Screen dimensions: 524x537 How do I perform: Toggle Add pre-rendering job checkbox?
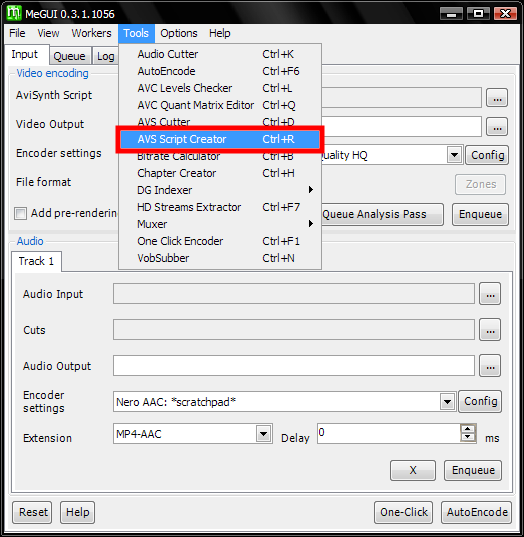point(20,214)
